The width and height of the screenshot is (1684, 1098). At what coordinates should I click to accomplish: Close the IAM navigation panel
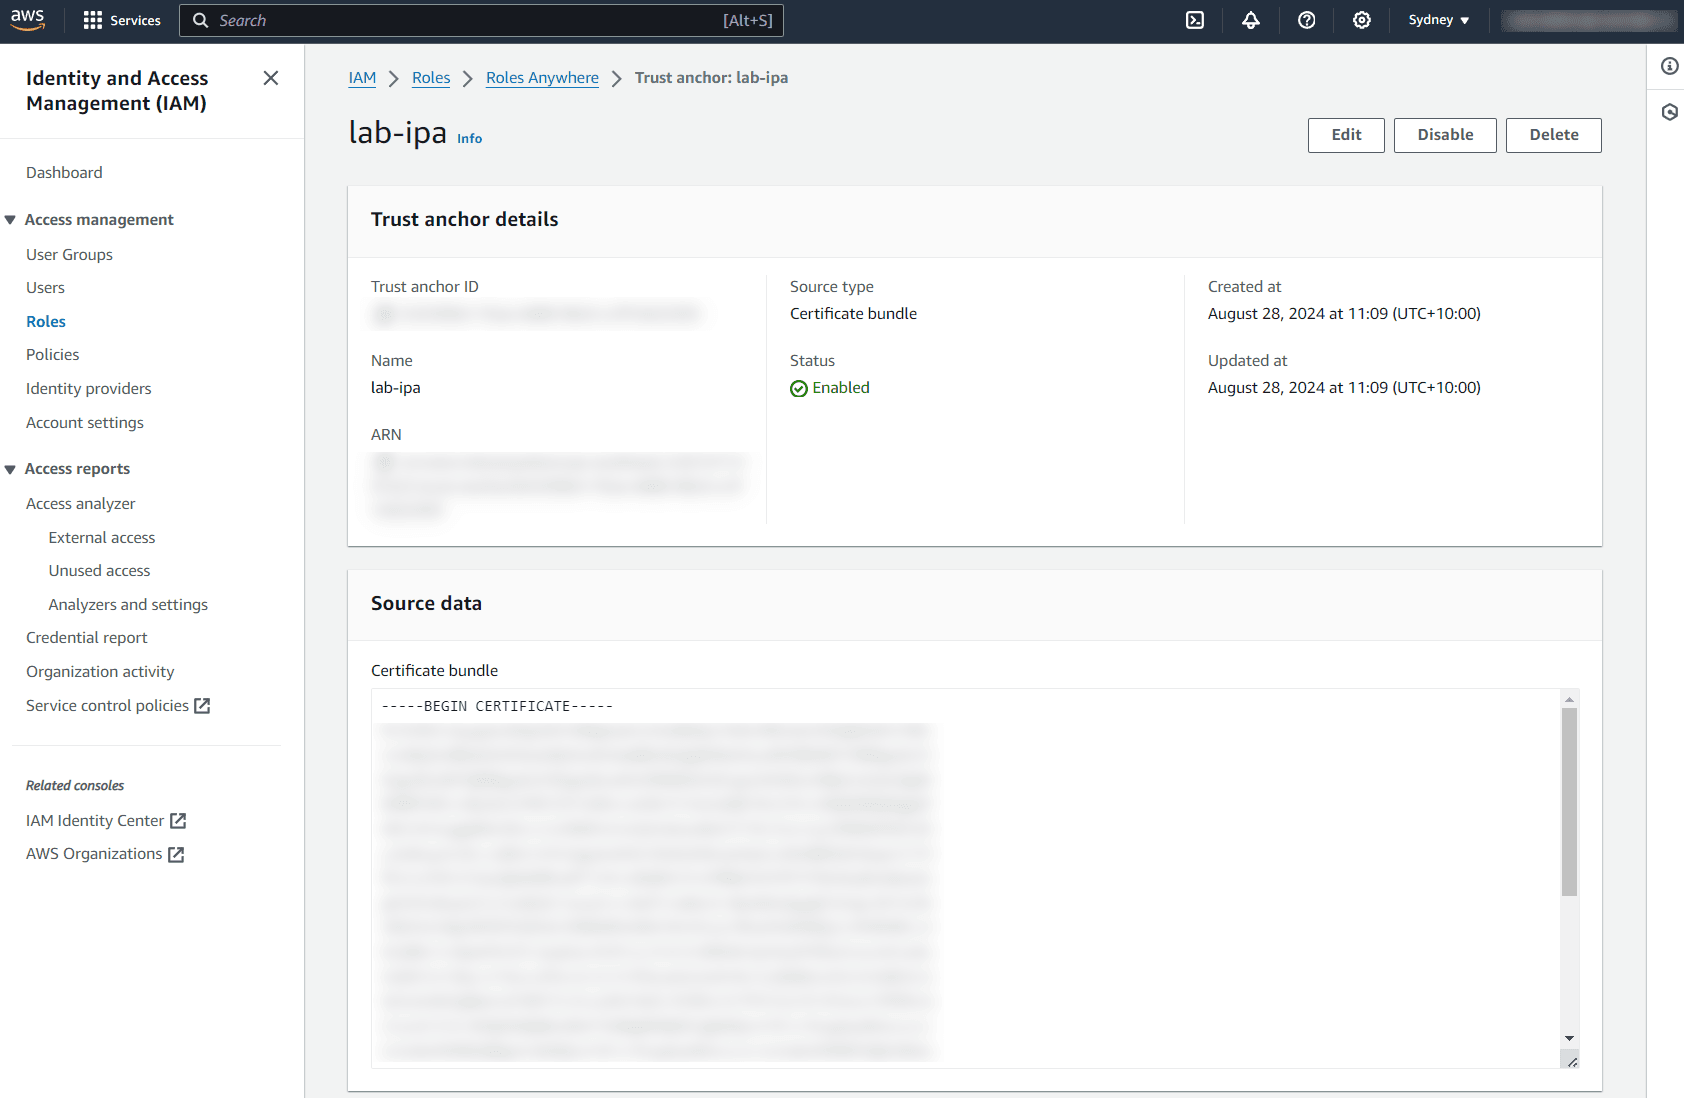pyautogui.click(x=271, y=78)
